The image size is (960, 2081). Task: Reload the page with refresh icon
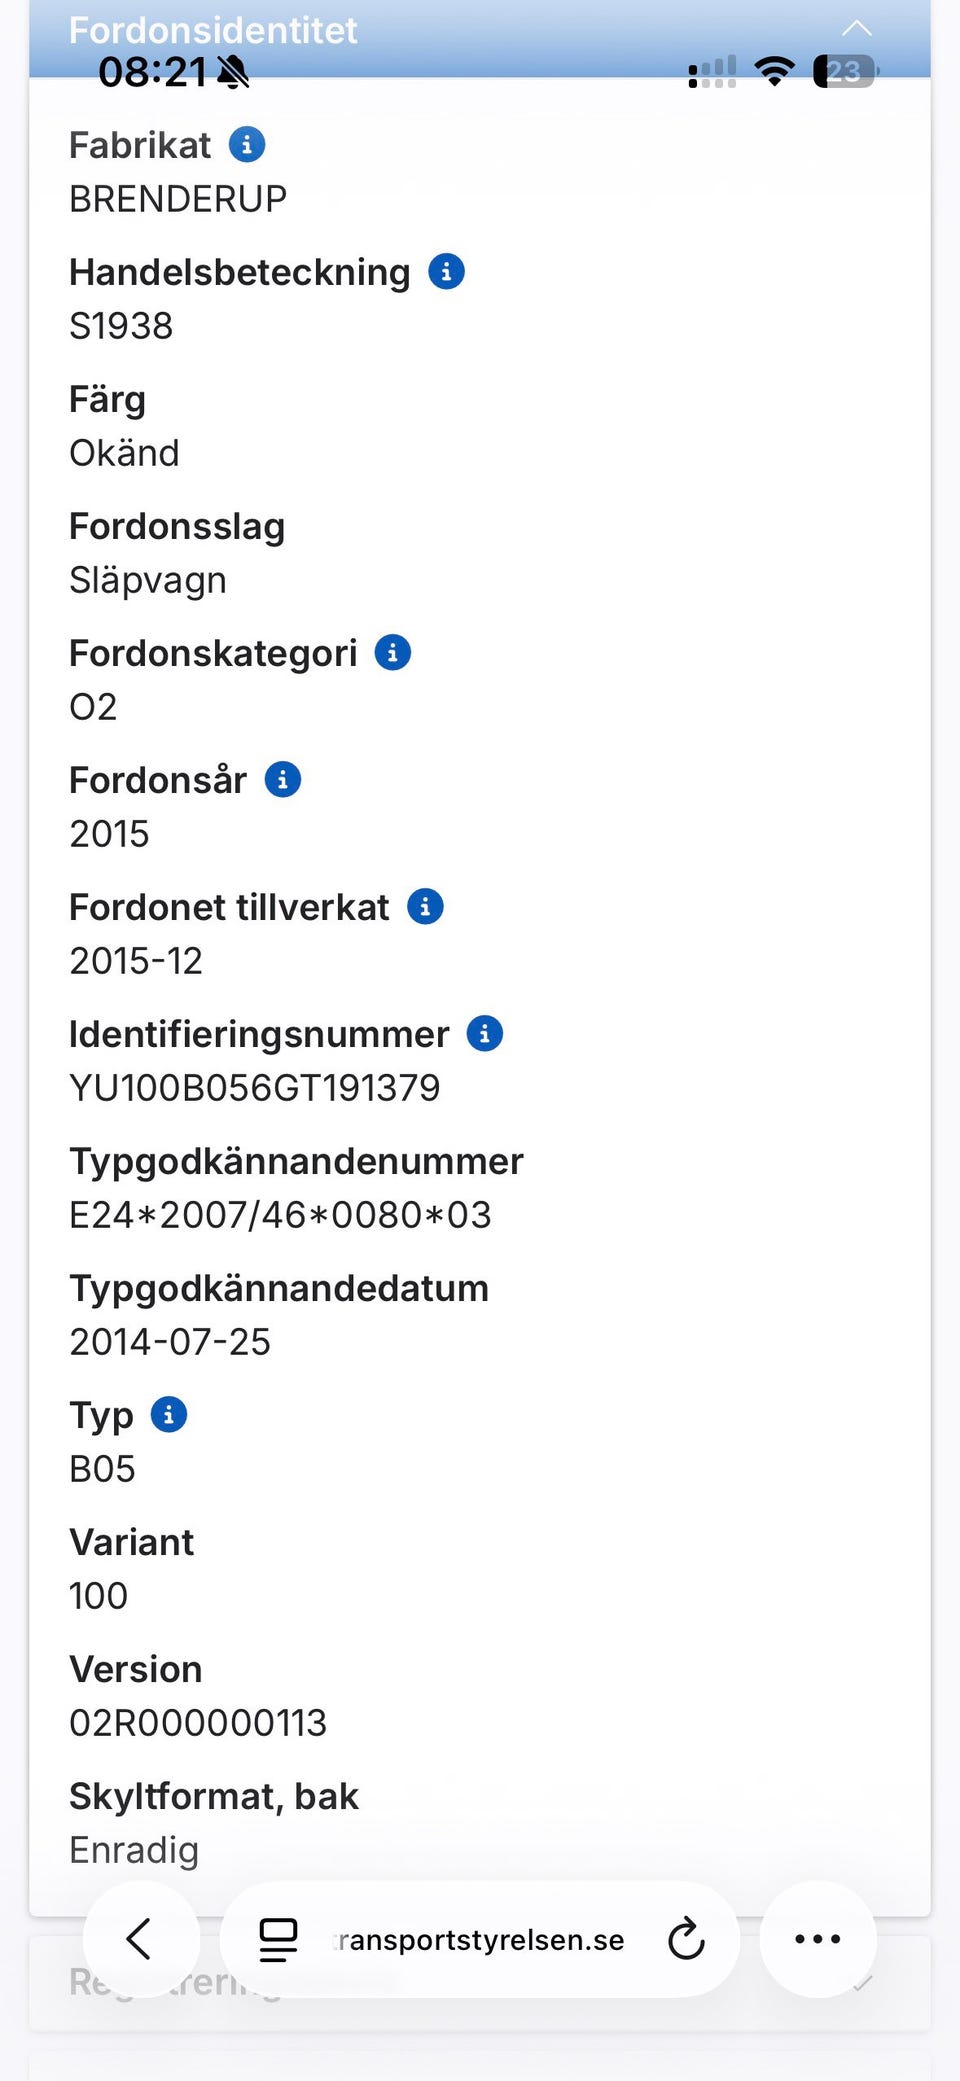pyautogui.click(x=686, y=1939)
